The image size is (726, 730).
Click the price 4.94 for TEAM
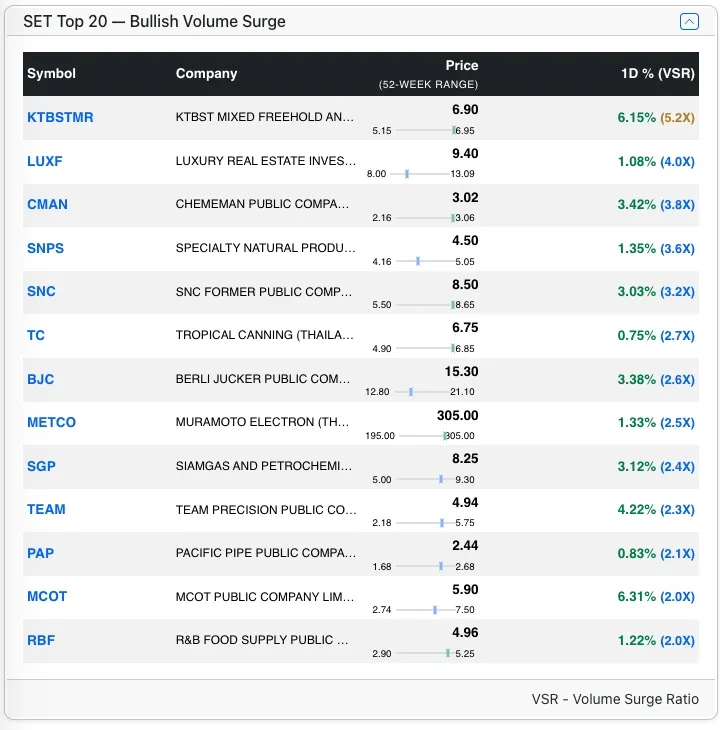click(x=465, y=502)
